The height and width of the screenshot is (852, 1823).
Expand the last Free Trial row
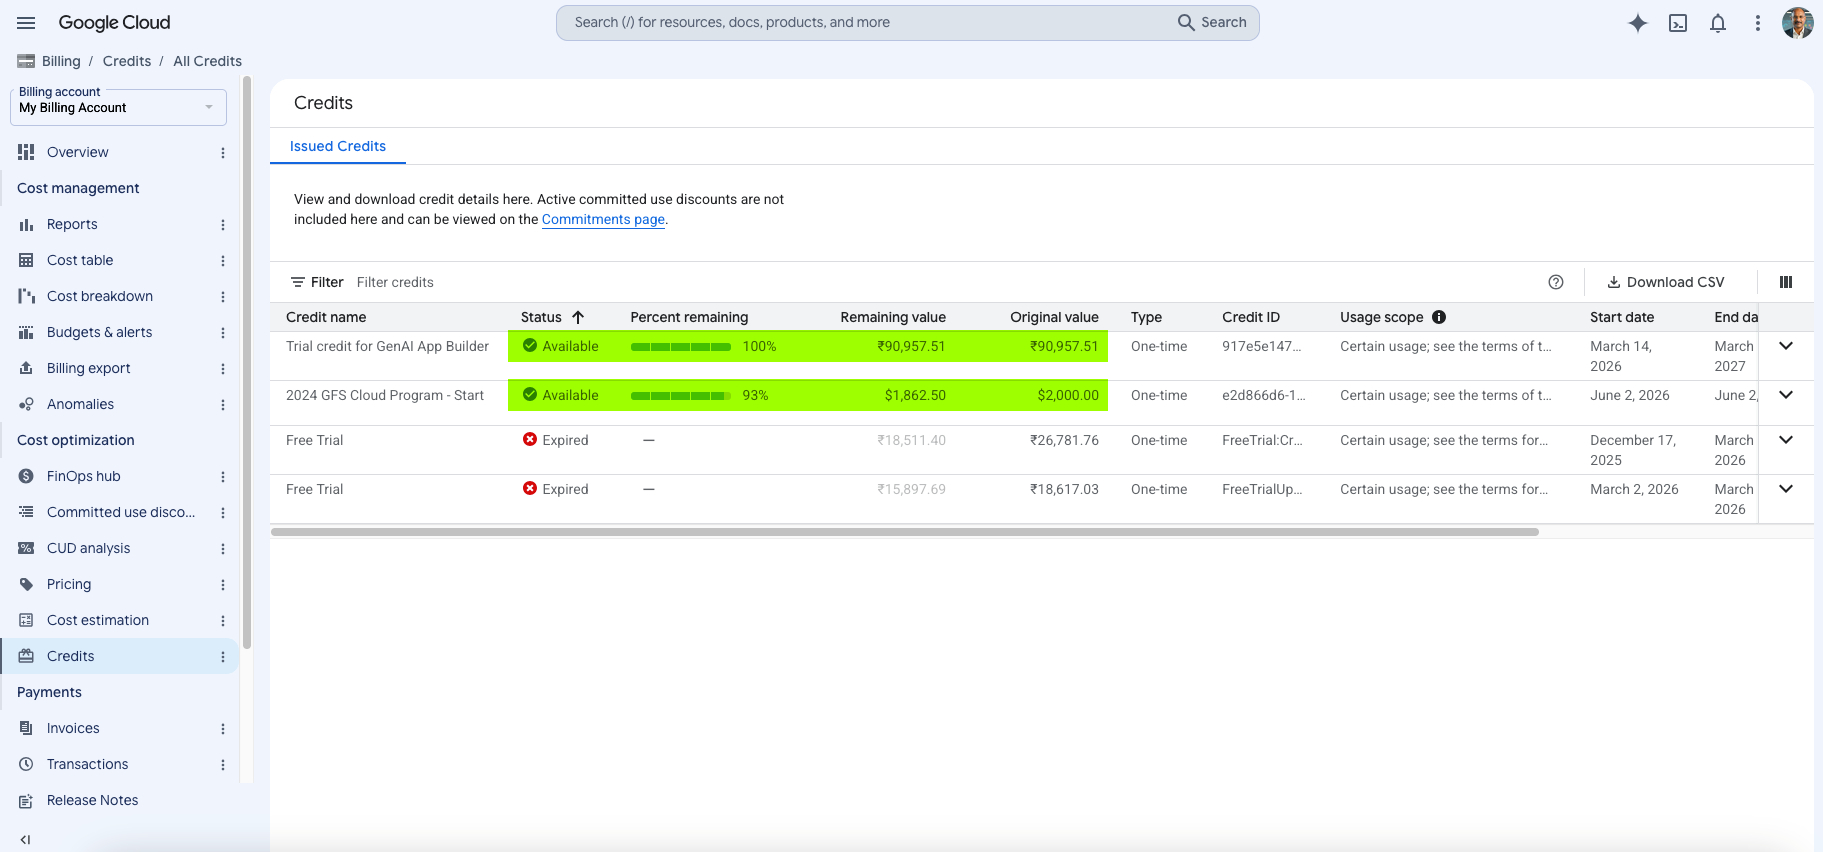pyautogui.click(x=1786, y=489)
